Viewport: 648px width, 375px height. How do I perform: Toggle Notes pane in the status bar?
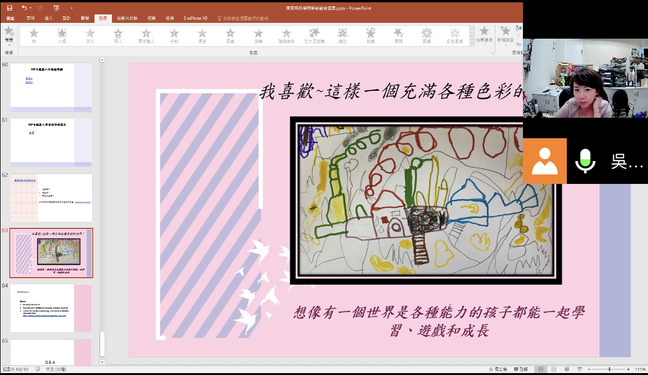tap(498, 369)
